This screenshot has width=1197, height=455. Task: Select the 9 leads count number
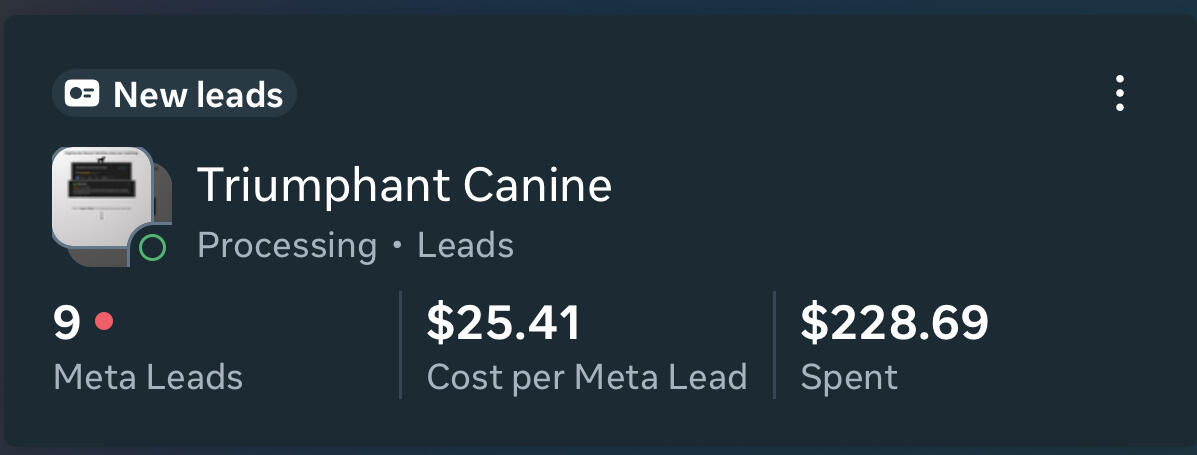point(66,323)
